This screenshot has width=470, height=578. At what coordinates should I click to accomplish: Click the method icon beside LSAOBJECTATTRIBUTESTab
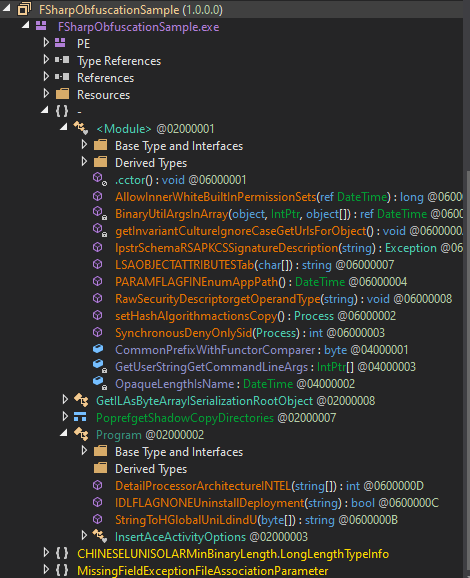[98, 264]
